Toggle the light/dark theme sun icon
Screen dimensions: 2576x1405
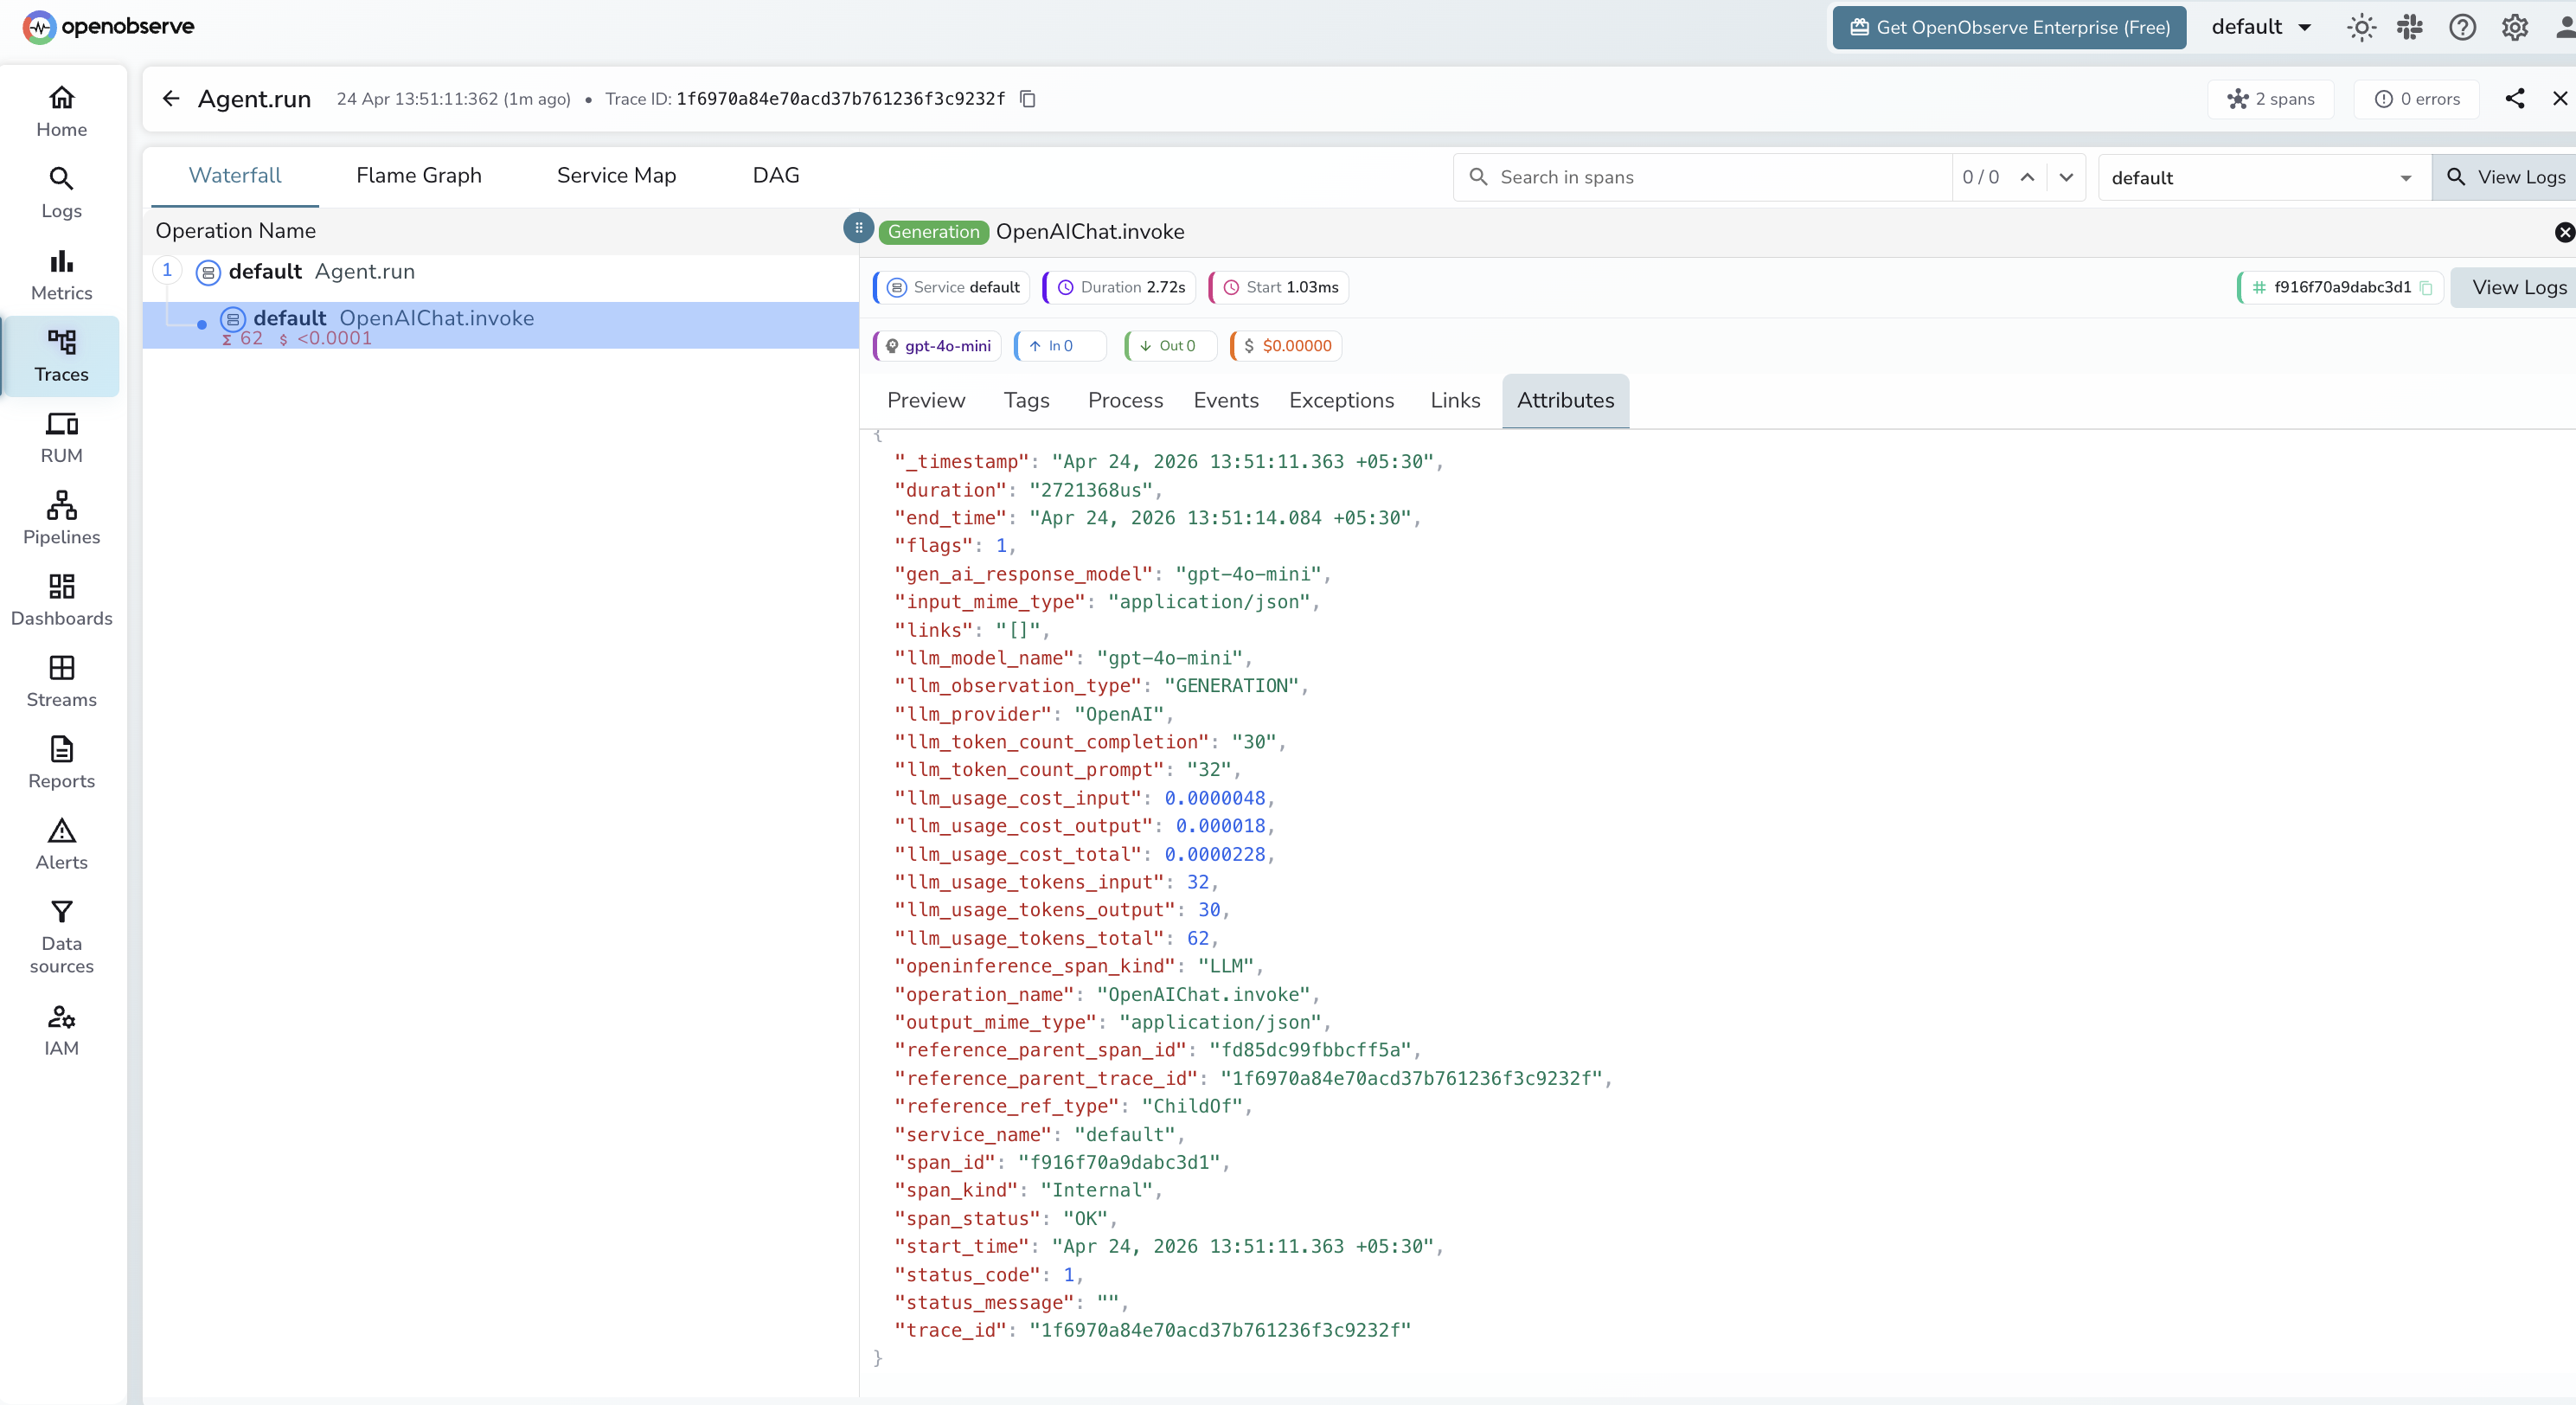coord(2361,28)
